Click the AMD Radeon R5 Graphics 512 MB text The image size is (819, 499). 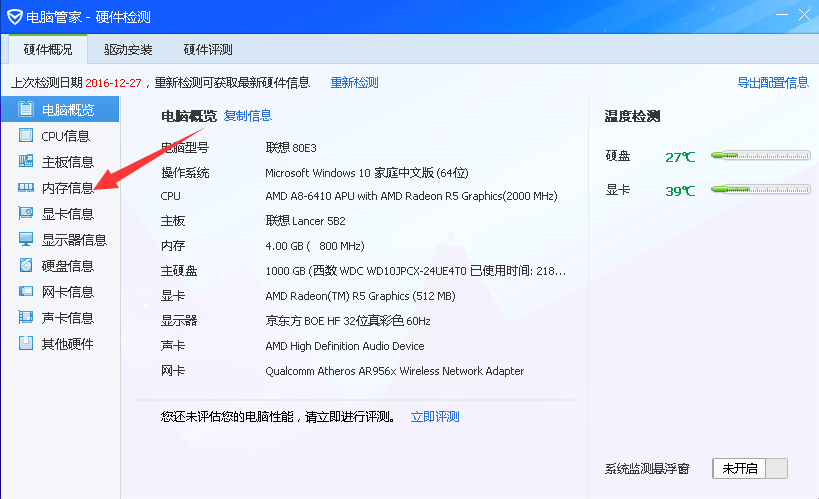360,296
